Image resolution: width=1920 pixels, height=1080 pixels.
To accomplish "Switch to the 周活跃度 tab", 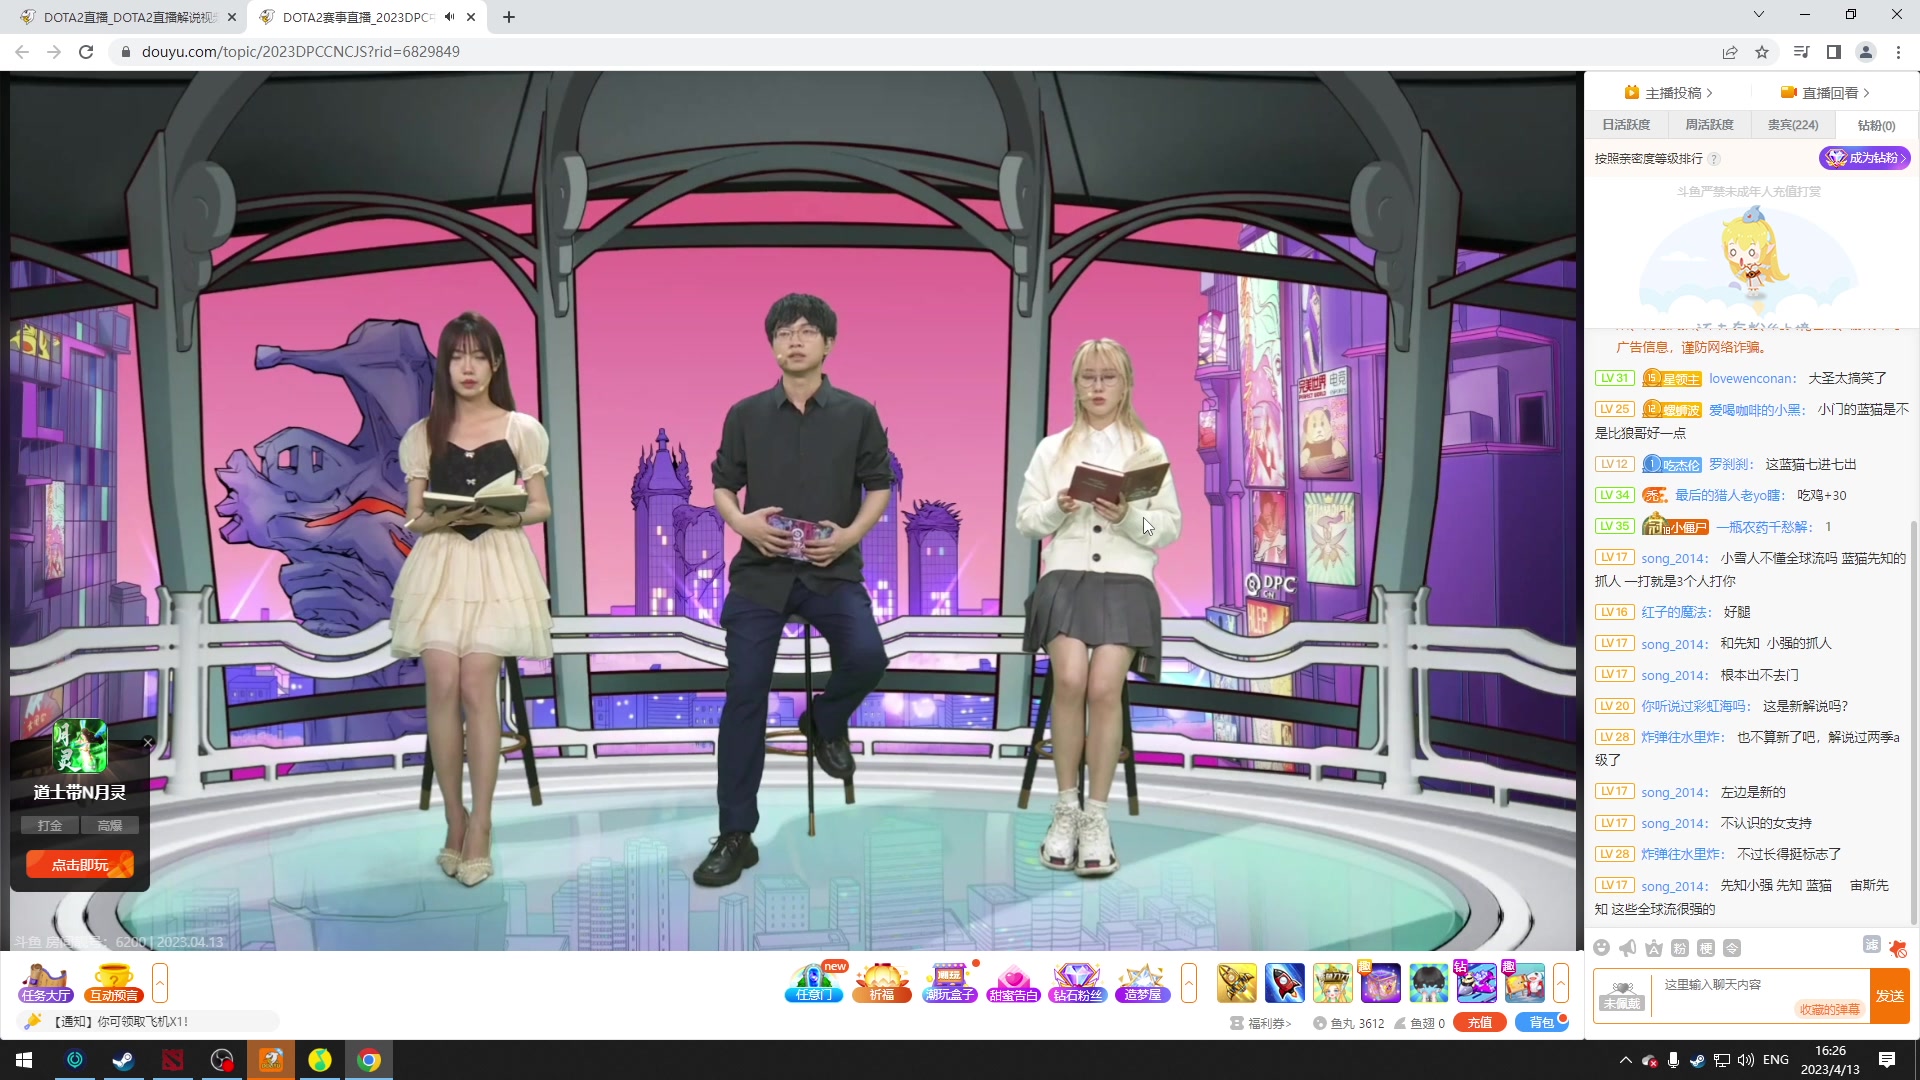I will point(1709,125).
